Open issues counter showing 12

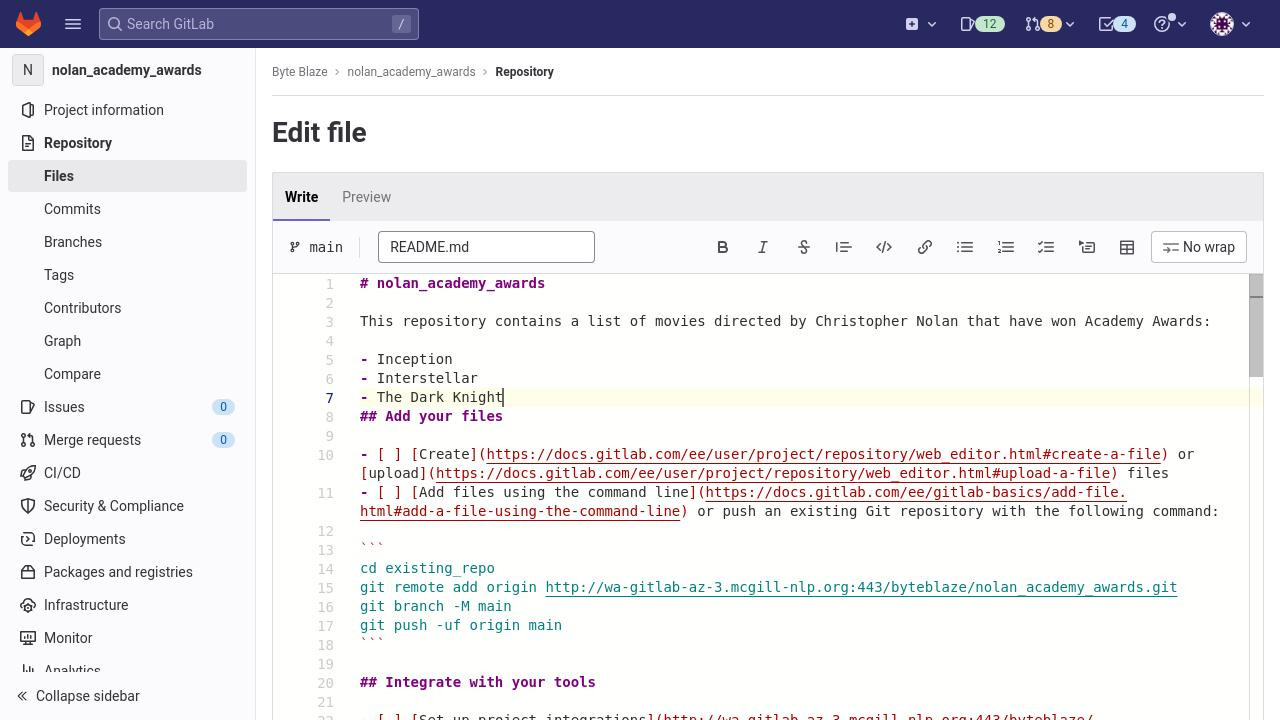tap(982, 24)
